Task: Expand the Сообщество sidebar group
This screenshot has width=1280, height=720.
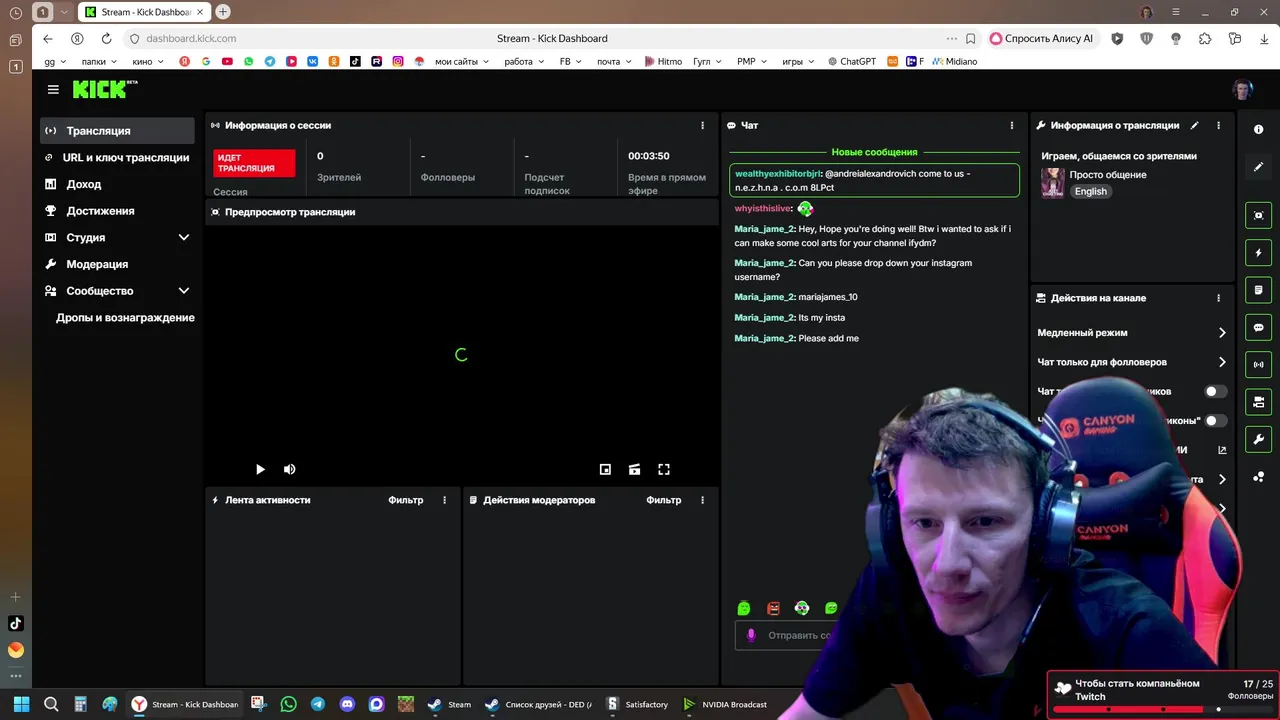Action: [117, 291]
